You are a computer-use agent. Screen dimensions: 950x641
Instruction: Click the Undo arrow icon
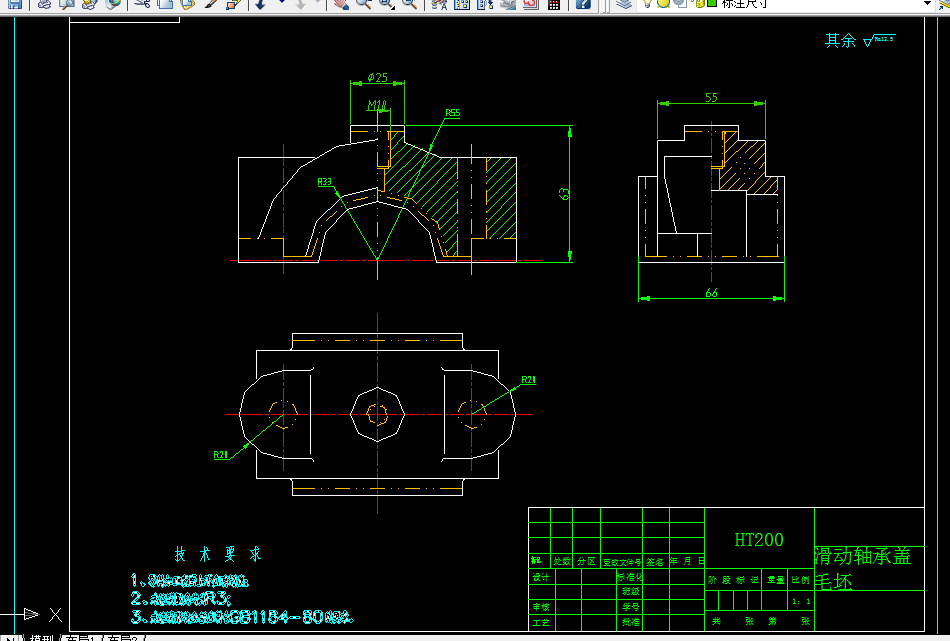261,4
